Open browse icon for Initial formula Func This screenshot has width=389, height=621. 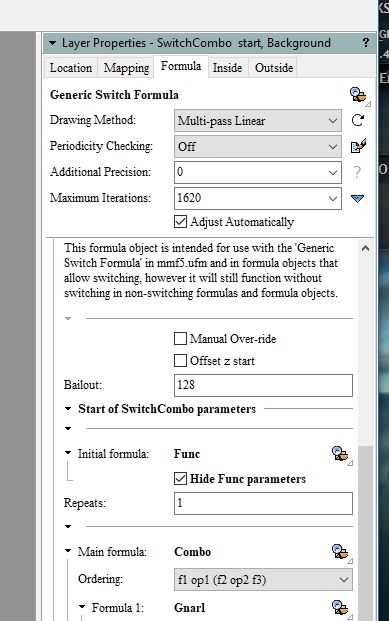pos(340,454)
